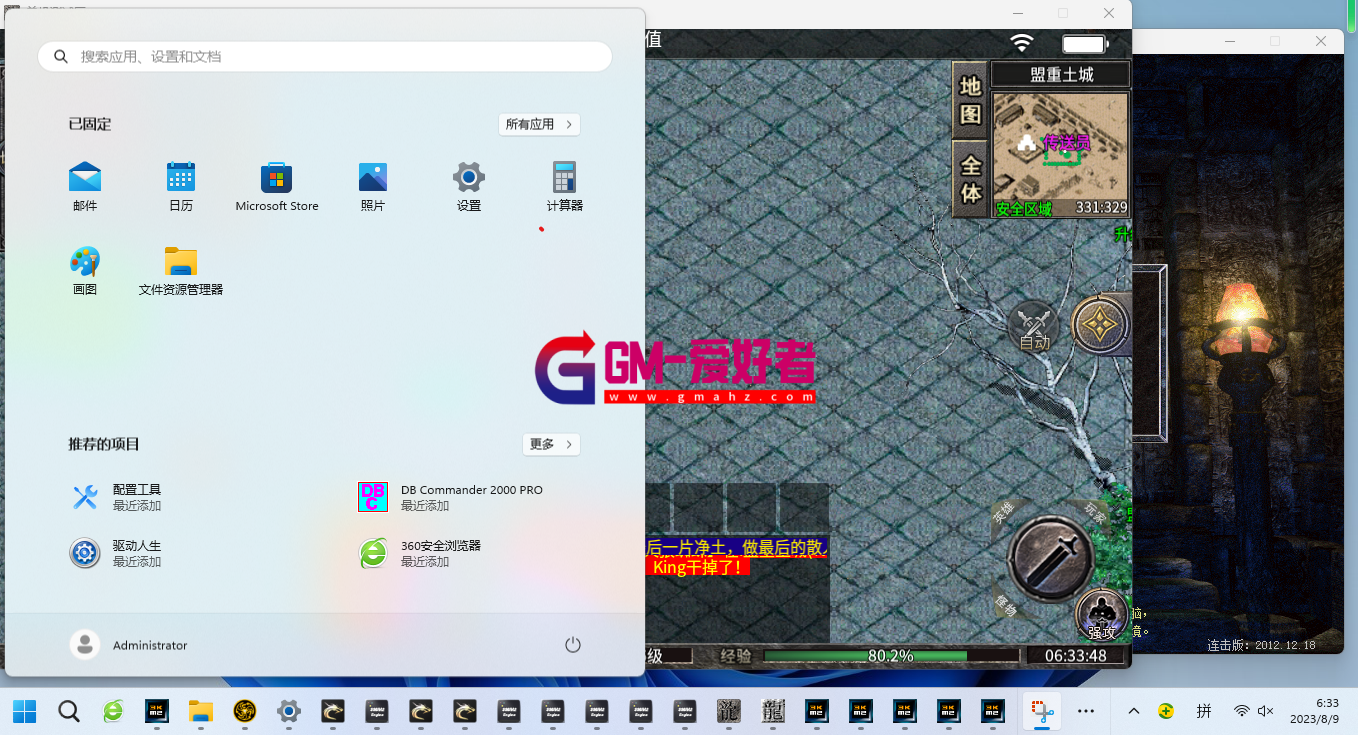Toggle the 自动 auto-combat button
This screenshot has height=735, width=1358.
[1034, 326]
